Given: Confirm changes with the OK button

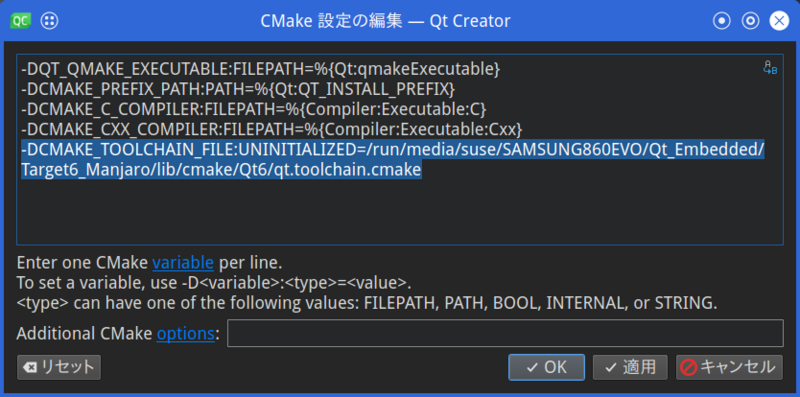Looking at the screenshot, I should click(546, 367).
